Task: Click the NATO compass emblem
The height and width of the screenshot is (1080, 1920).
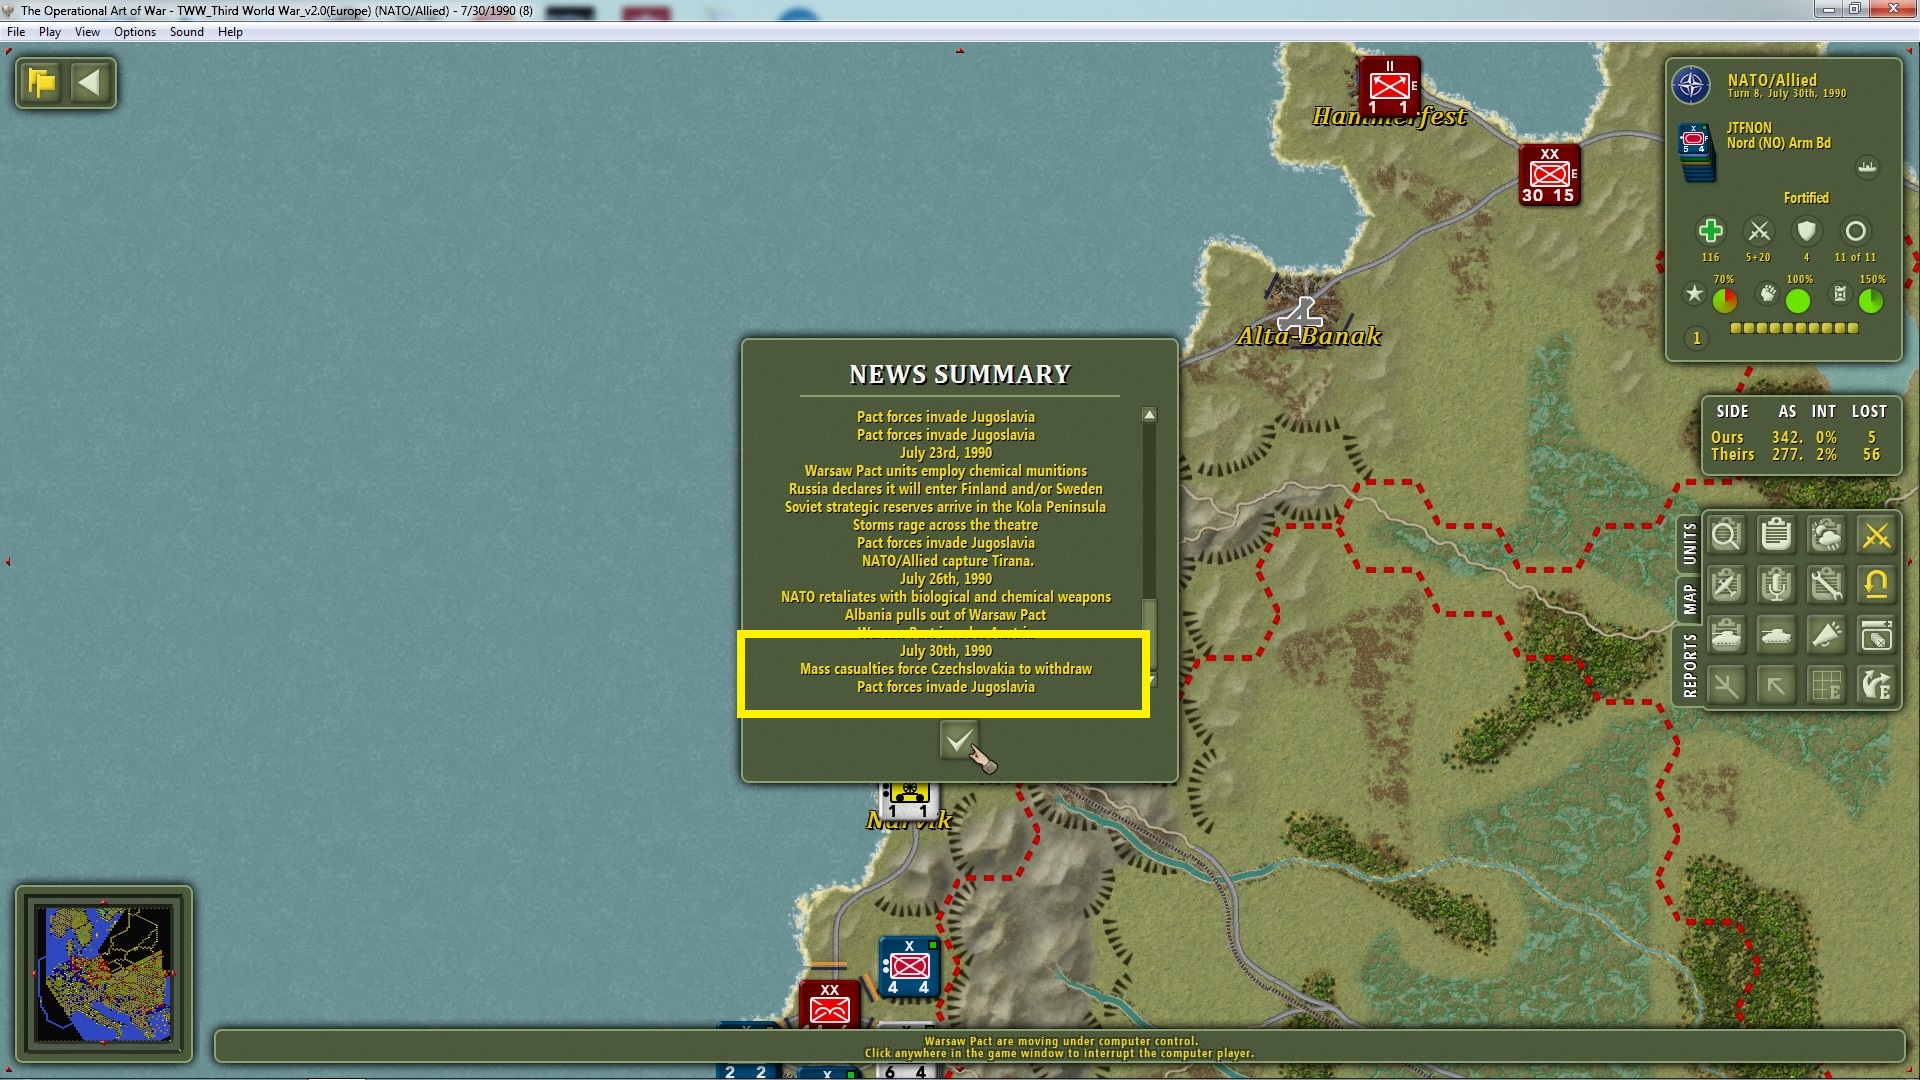Action: tap(1691, 85)
